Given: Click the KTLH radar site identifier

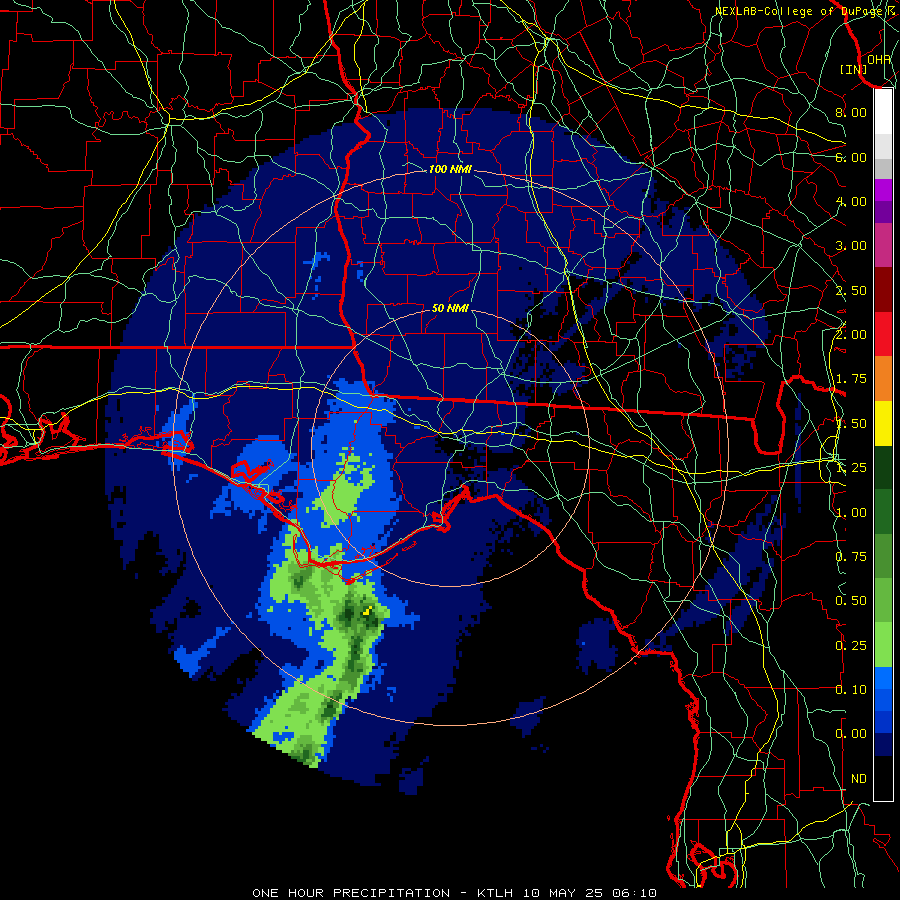Looking at the screenshot, I should click(497, 893).
